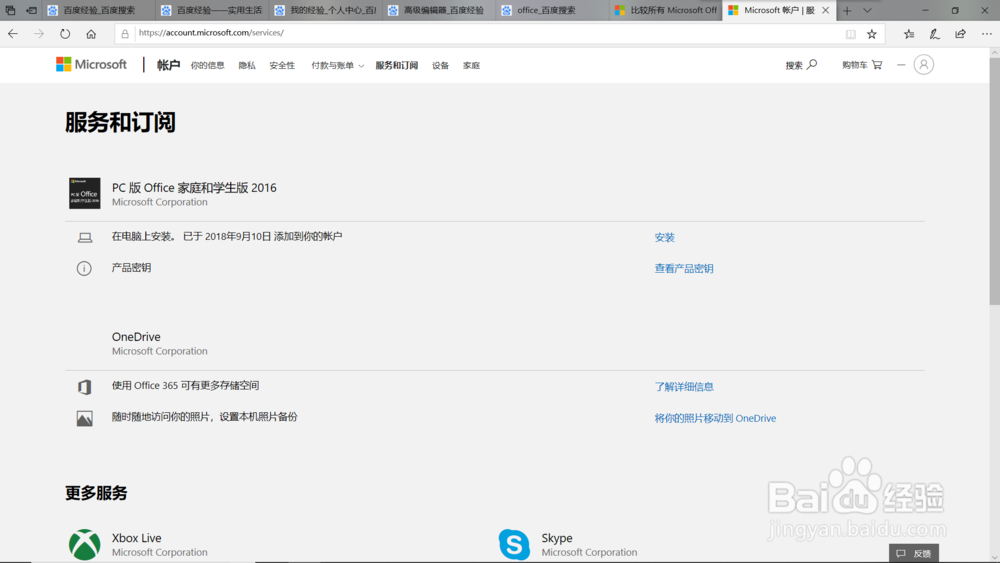The width and height of the screenshot is (1000, 563).
Task: Click the laptop install icon
Action: (85, 238)
